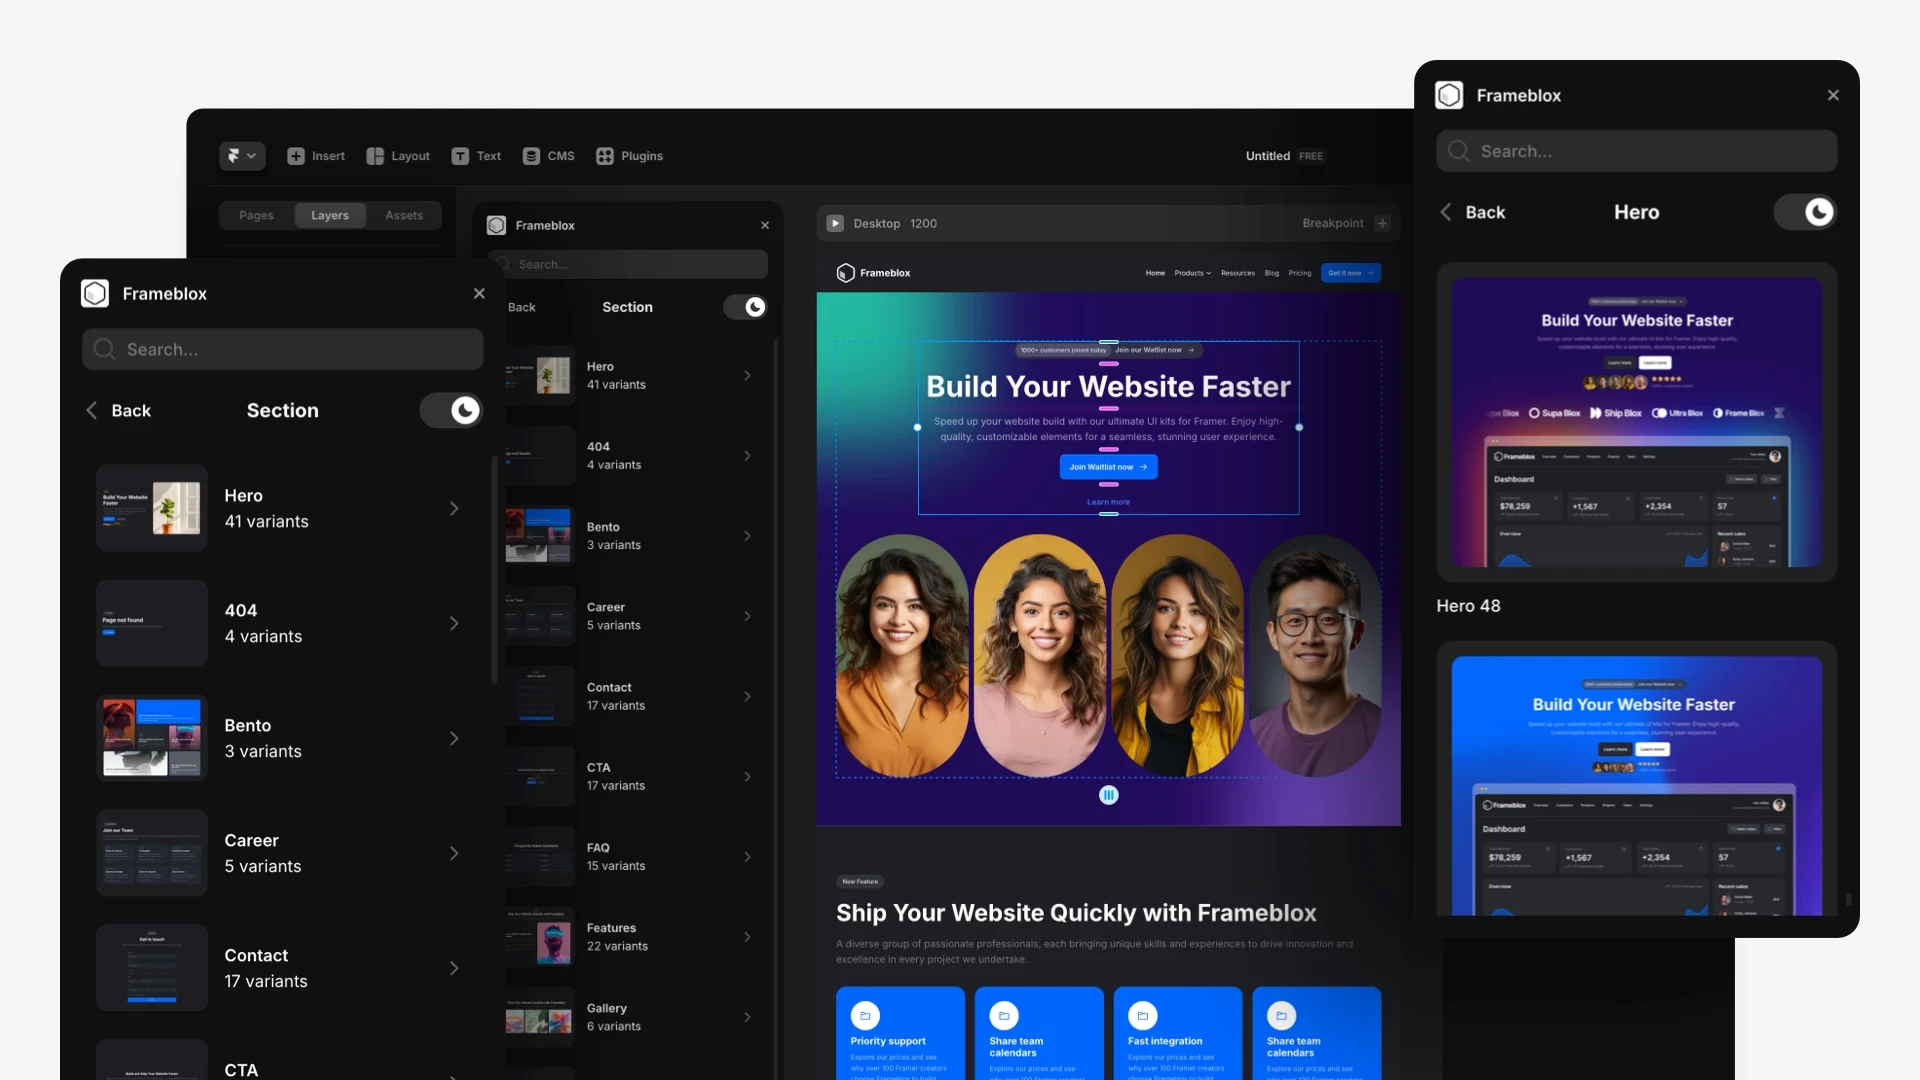This screenshot has width=1920, height=1080.
Task: Click the blue Get it now button in the canvas navbar
Action: (x=1351, y=273)
